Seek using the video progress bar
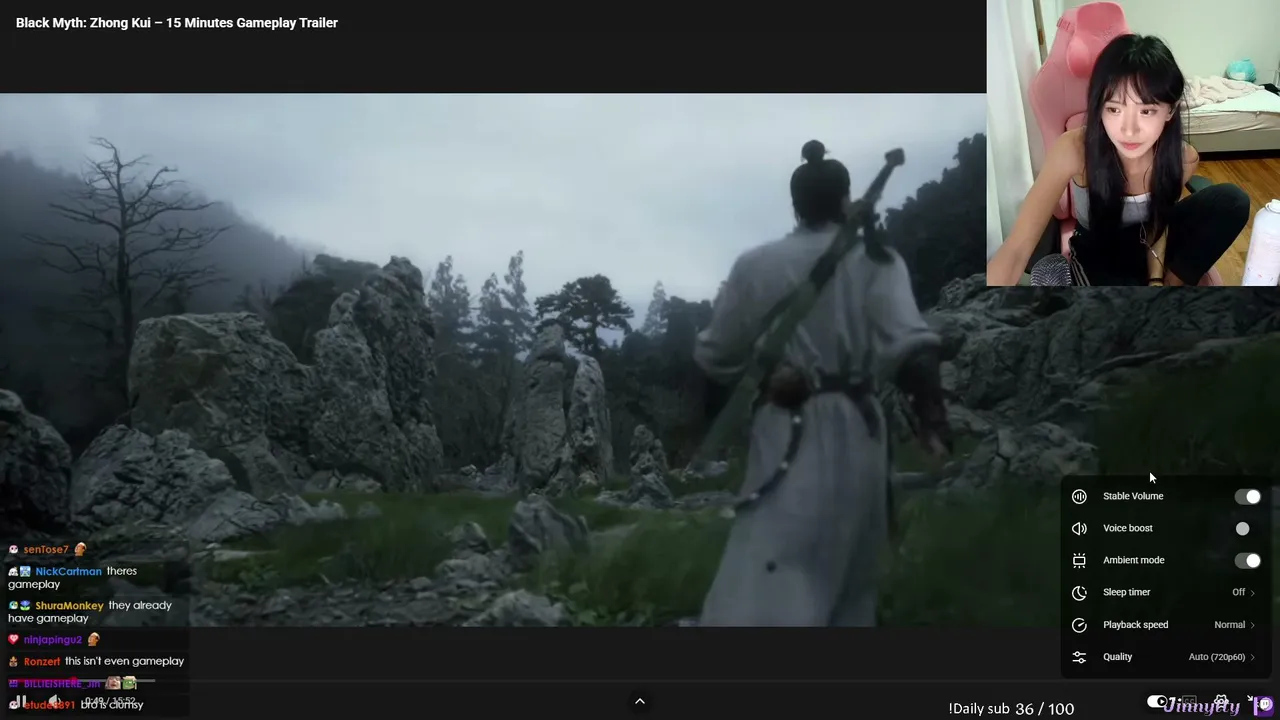 point(640,683)
